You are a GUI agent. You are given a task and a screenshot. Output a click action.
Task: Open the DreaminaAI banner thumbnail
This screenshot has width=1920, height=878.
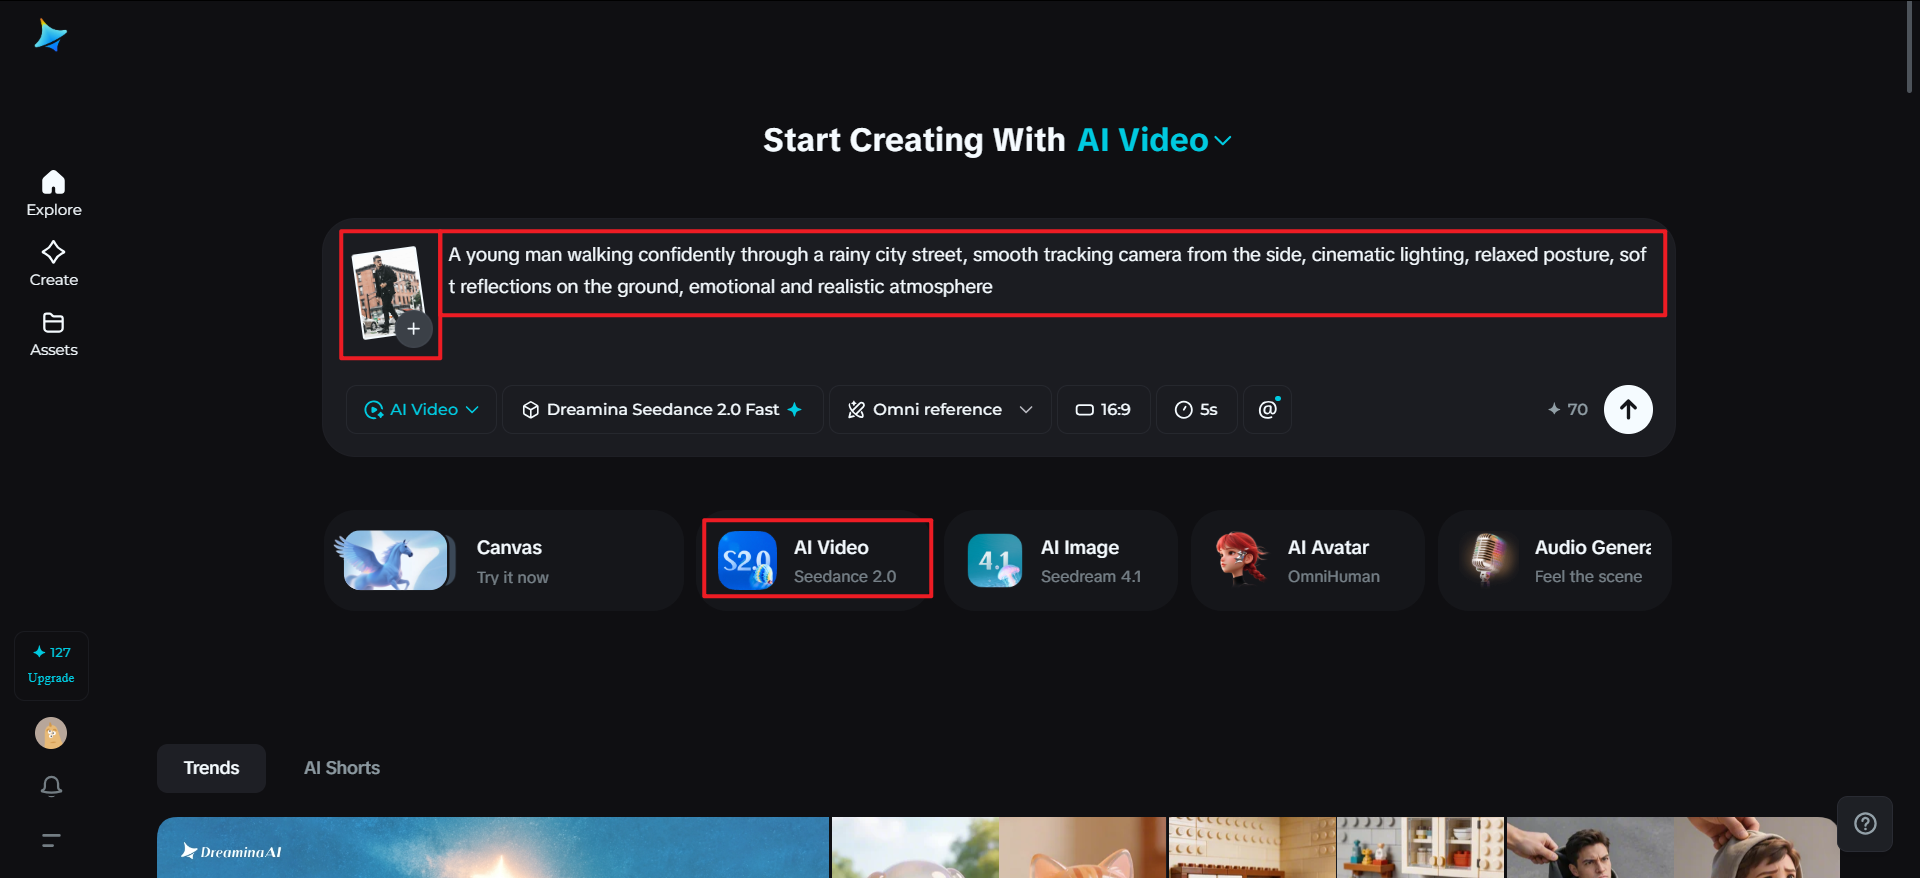coord(493,848)
